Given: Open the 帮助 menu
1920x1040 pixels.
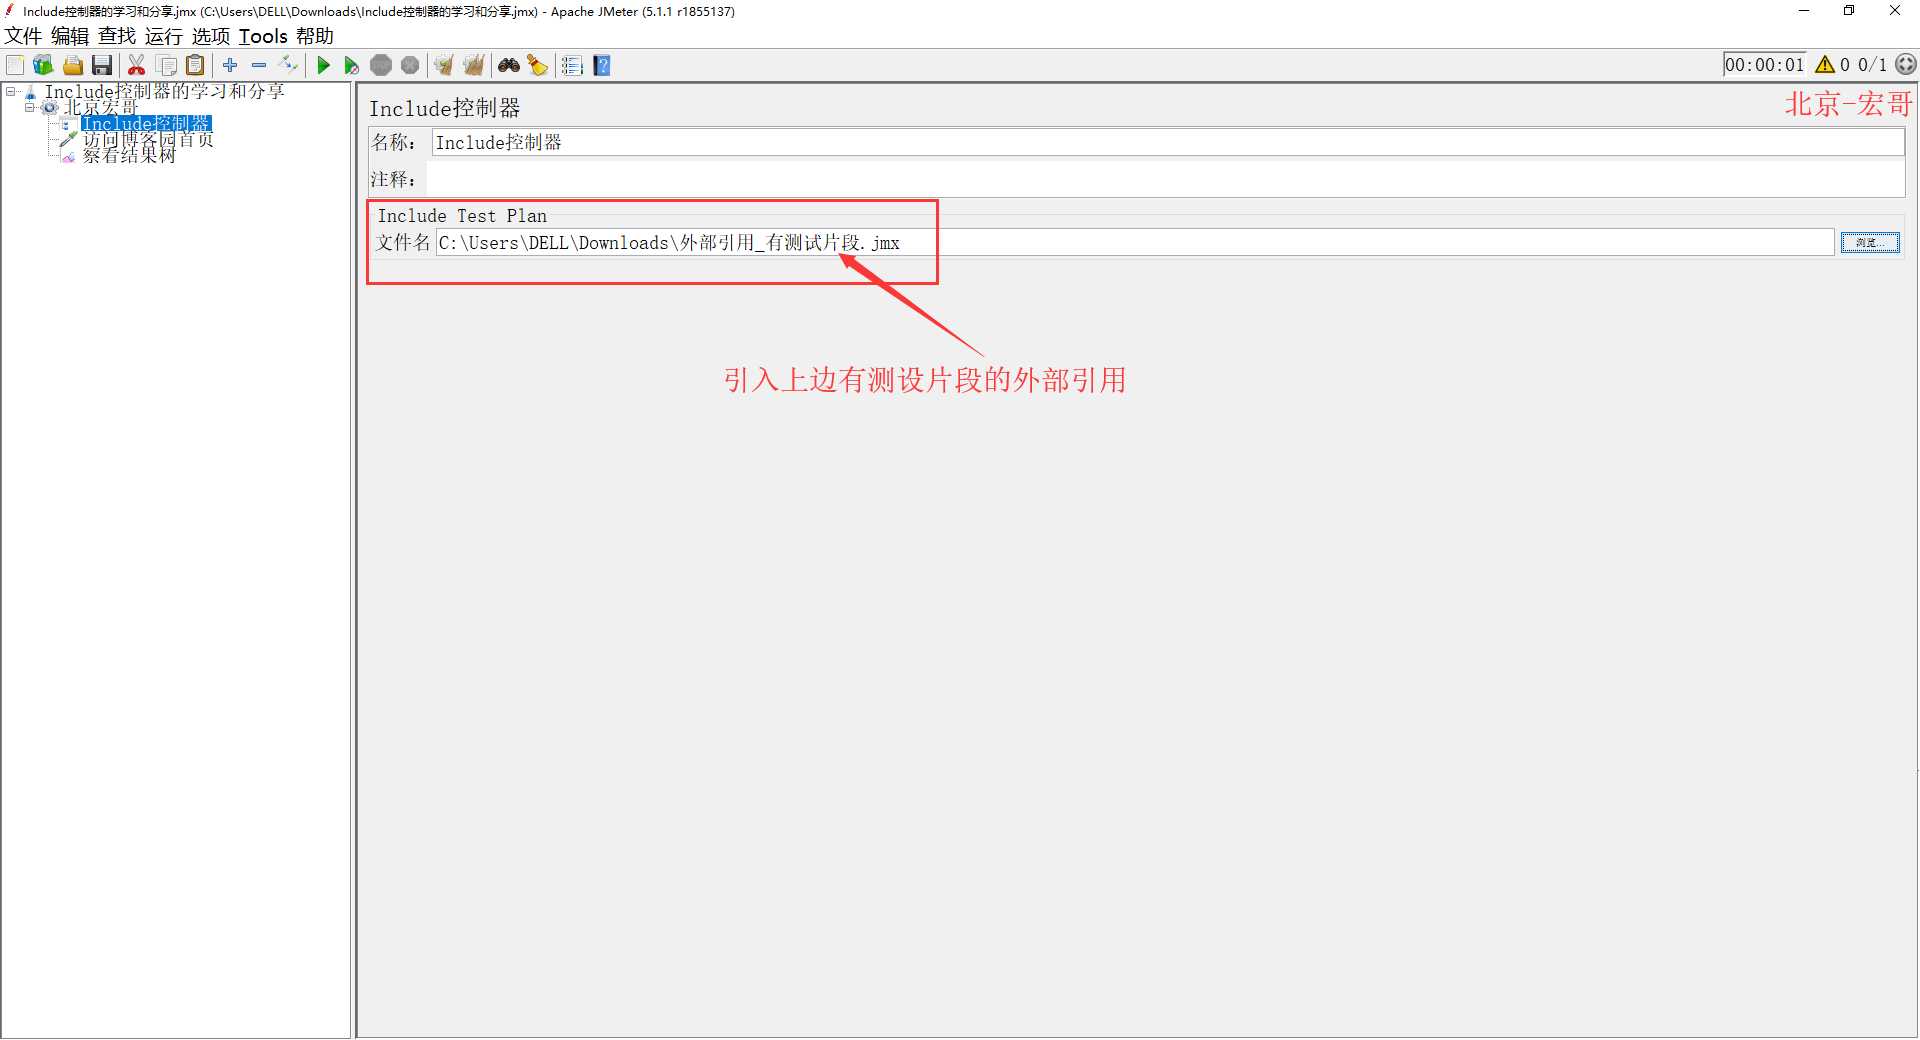Looking at the screenshot, I should pos(315,36).
